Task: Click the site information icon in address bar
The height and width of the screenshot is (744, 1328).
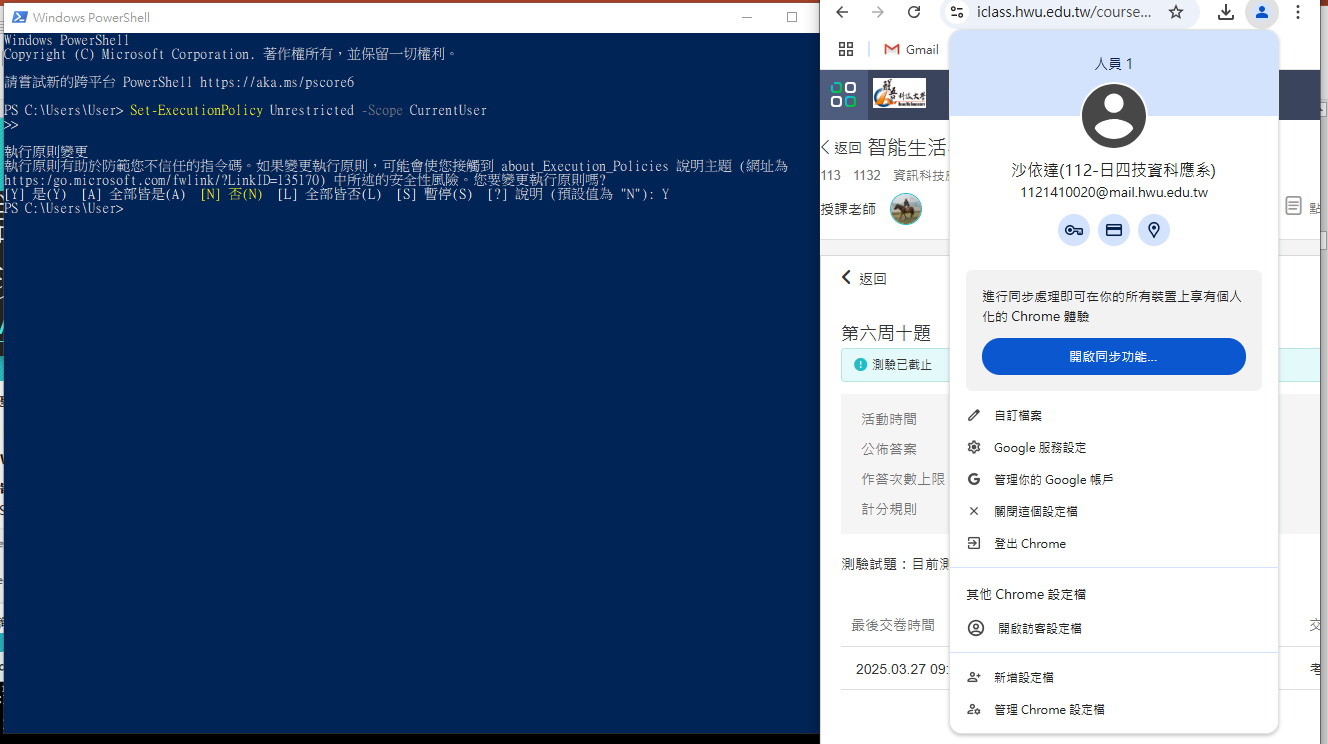Action: 957,12
